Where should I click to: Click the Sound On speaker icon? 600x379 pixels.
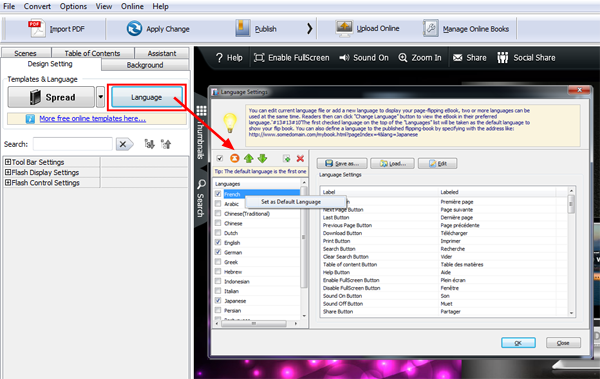point(344,58)
